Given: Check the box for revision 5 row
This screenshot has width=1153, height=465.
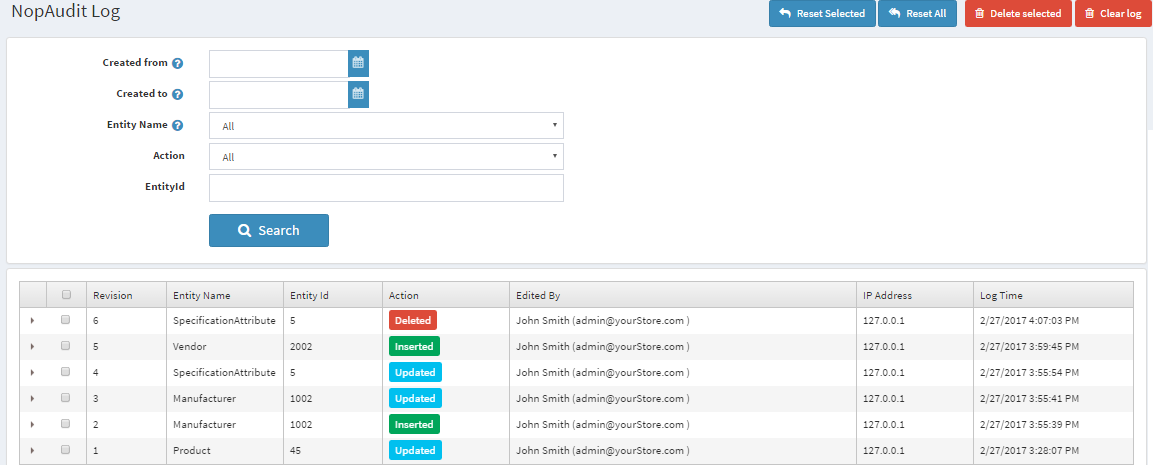Looking at the screenshot, I should [65, 346].
